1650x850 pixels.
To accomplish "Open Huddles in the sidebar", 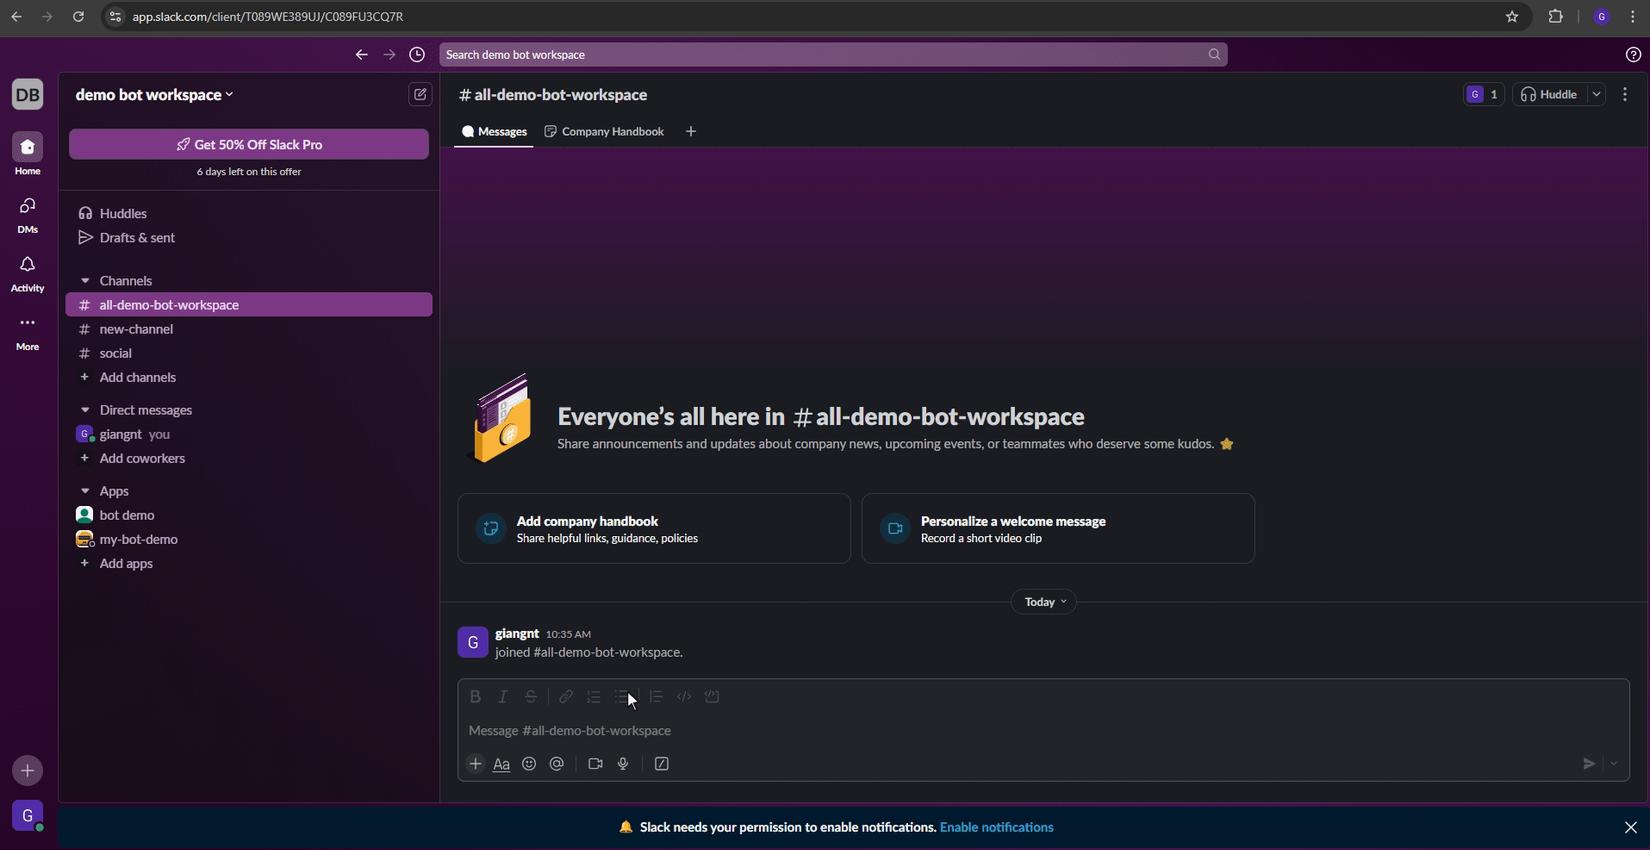I will tap(249, 213).
